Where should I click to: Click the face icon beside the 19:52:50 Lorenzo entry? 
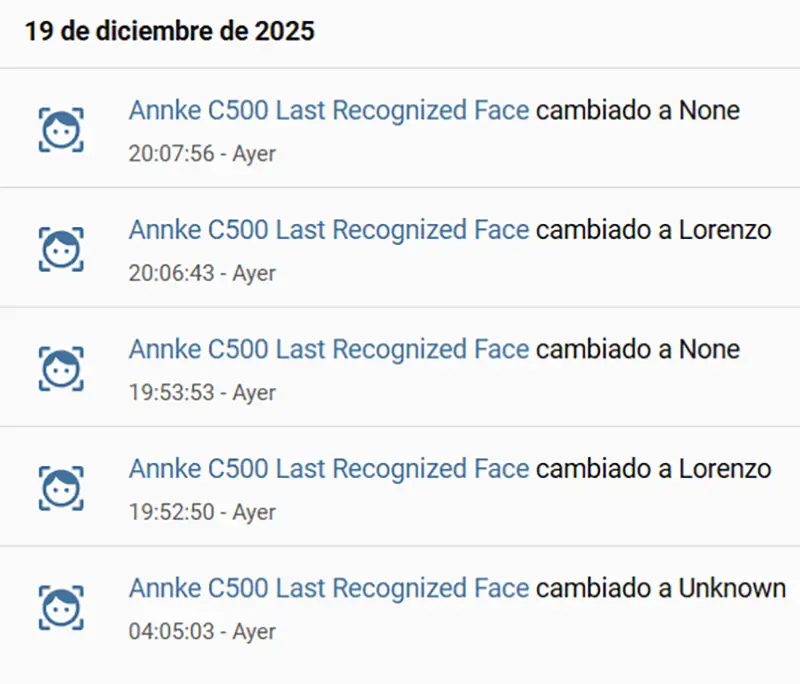pyautogui.click(x=62, y=485)
